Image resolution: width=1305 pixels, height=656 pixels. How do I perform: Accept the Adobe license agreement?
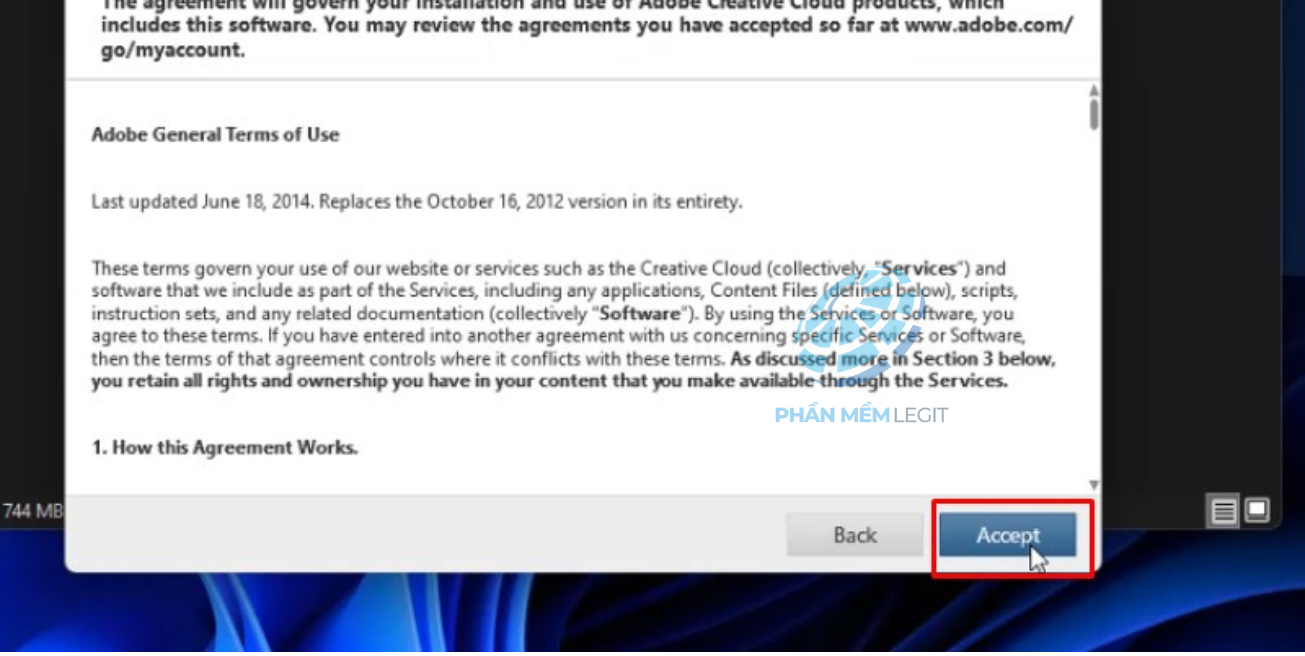[1007, 536]
